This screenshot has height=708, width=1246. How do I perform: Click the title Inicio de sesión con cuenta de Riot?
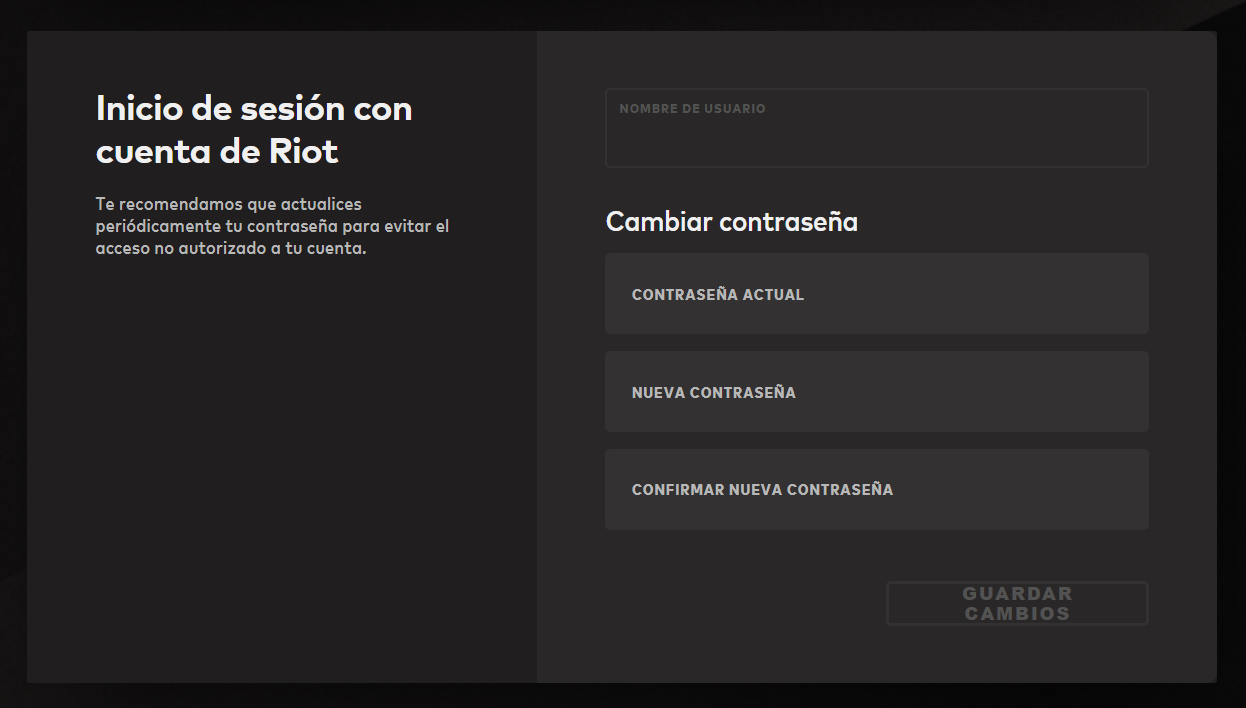point(254,130)
